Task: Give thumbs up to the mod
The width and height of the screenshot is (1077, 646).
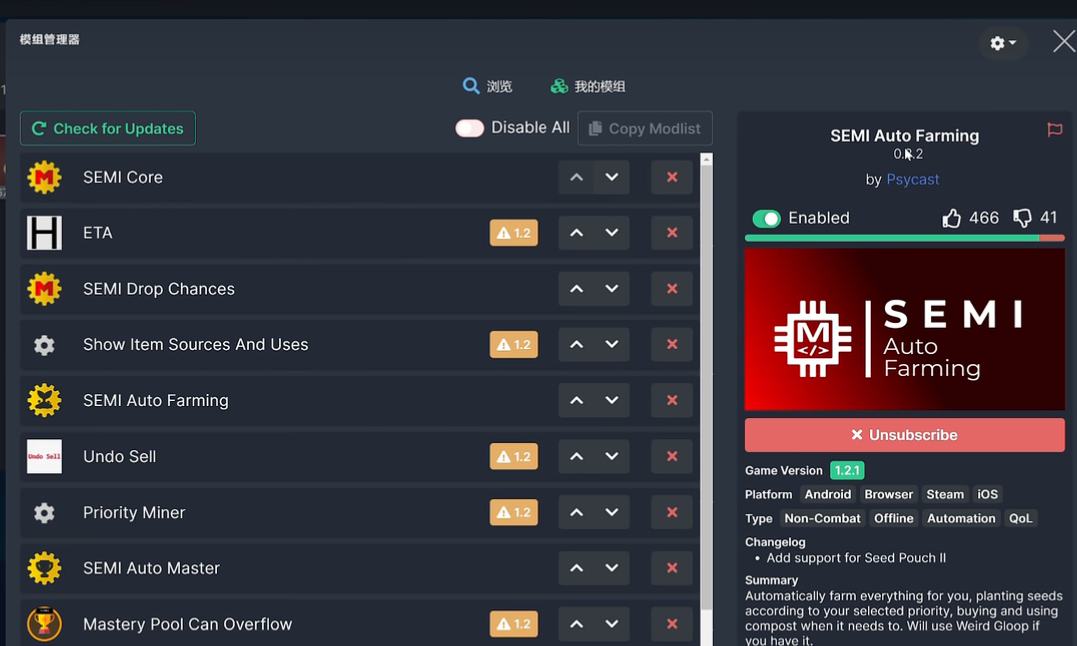Action: click(951, 218)
